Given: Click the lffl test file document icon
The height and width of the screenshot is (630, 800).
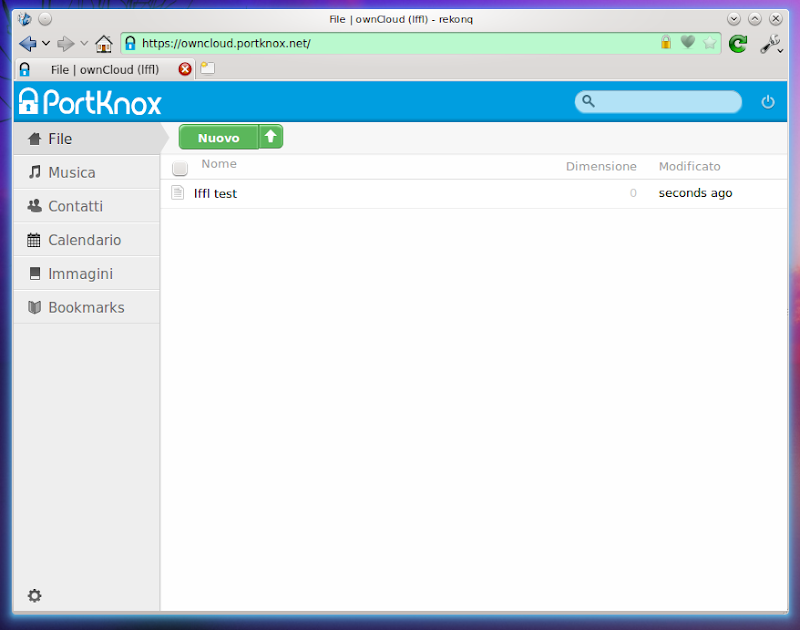Looking at the screenshot, I should point(178,193).
